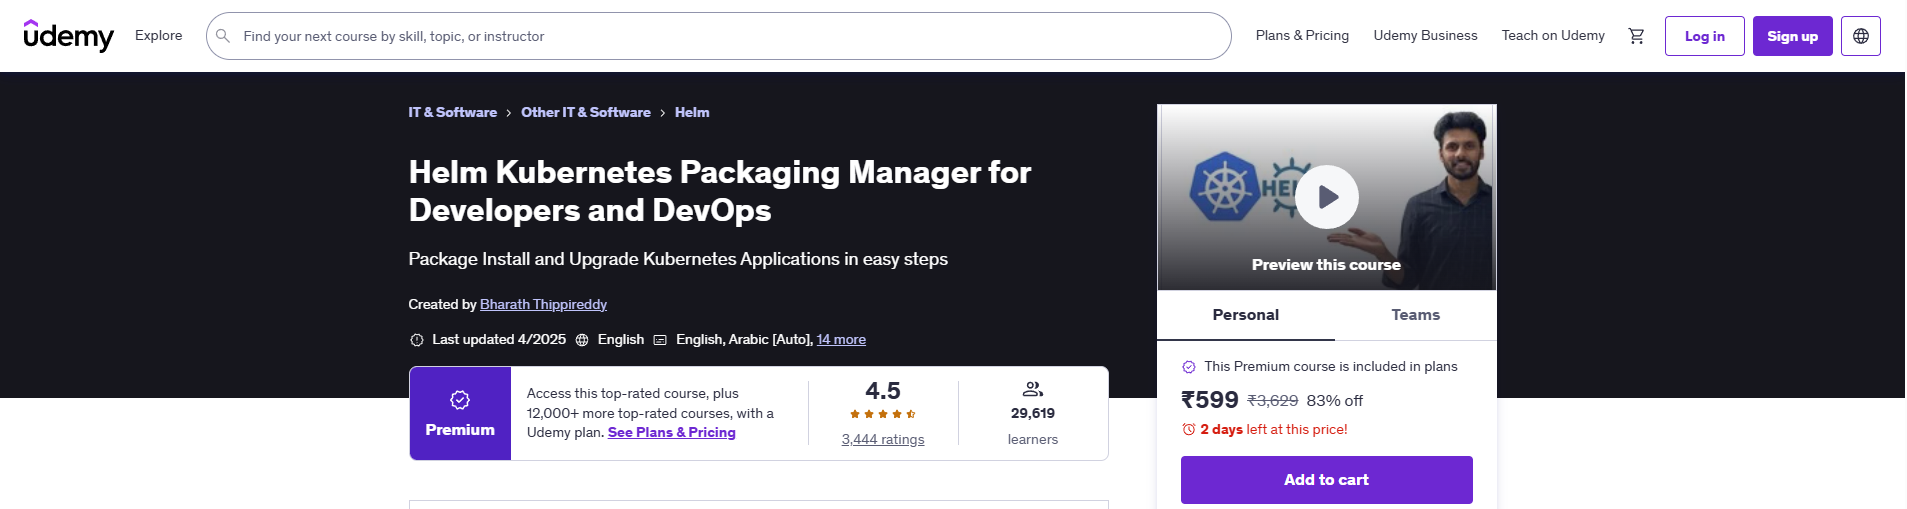This screenshot has width=1907, height=509.
Task: Open the Udemy logo homepage
Action: 69,36
